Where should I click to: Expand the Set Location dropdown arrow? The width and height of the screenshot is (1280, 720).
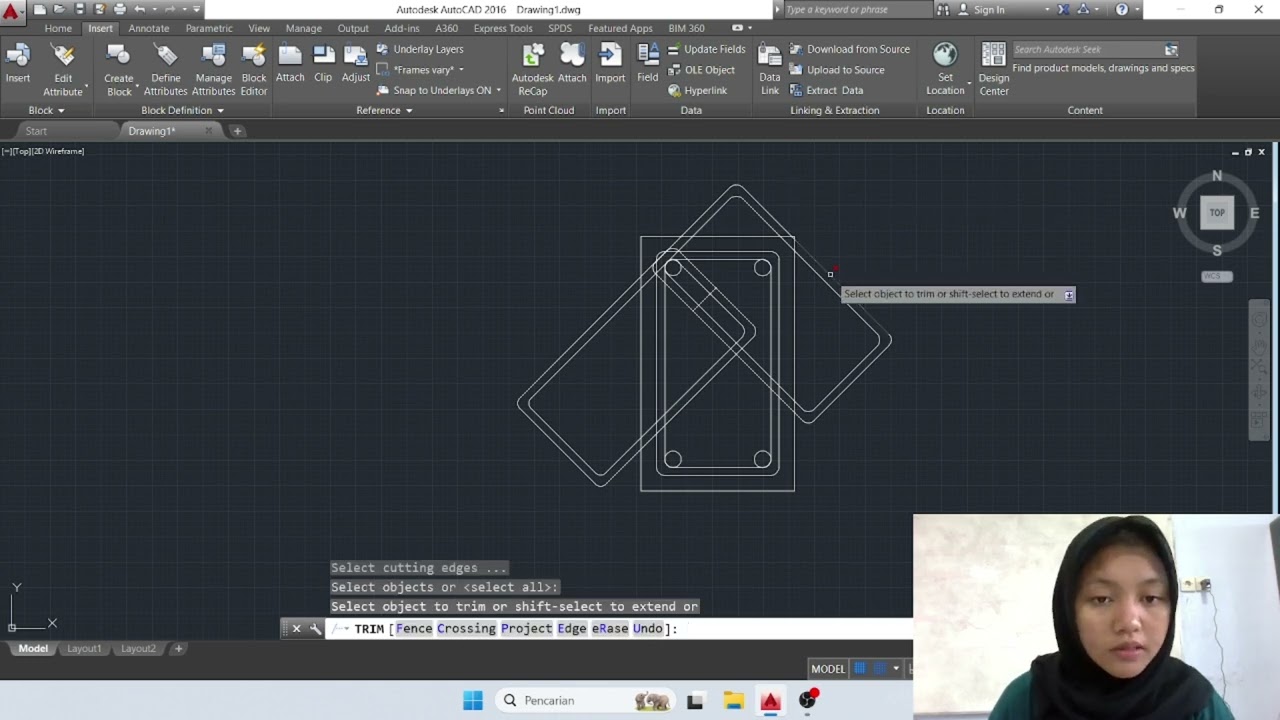click(969, 84)
